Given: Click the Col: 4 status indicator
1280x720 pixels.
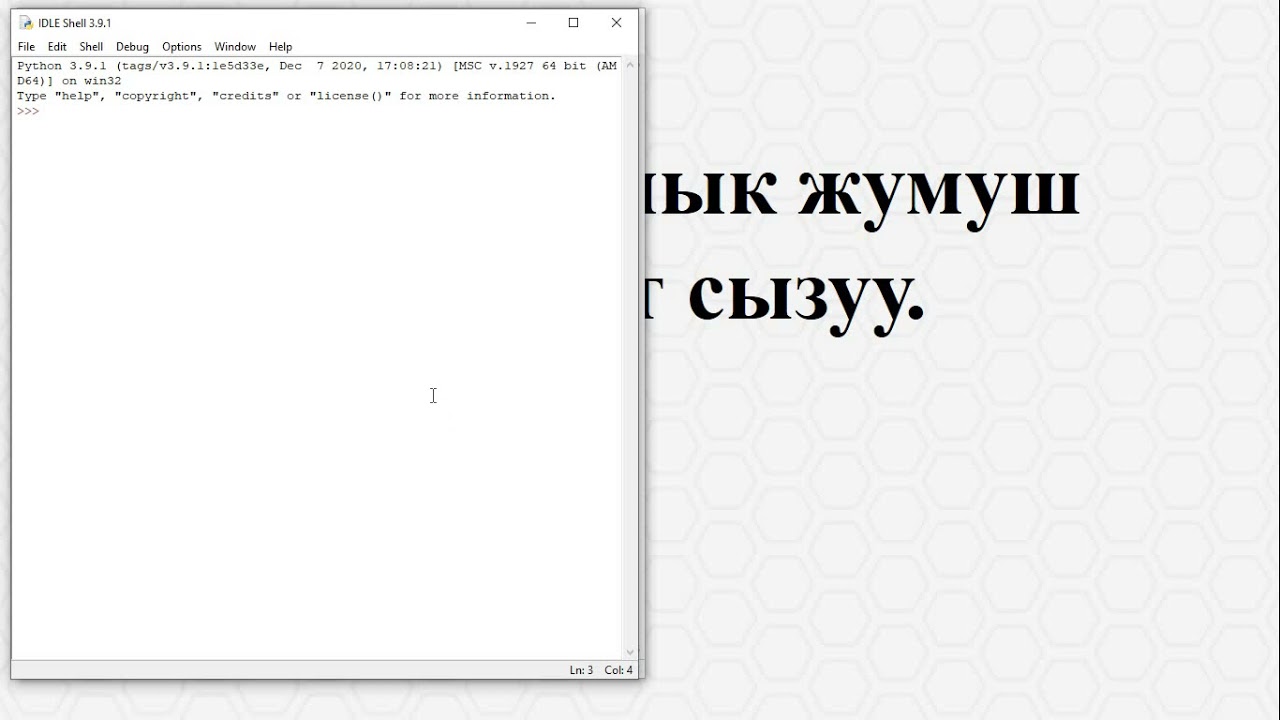Looking at the screenshot, I should point(619,670).
